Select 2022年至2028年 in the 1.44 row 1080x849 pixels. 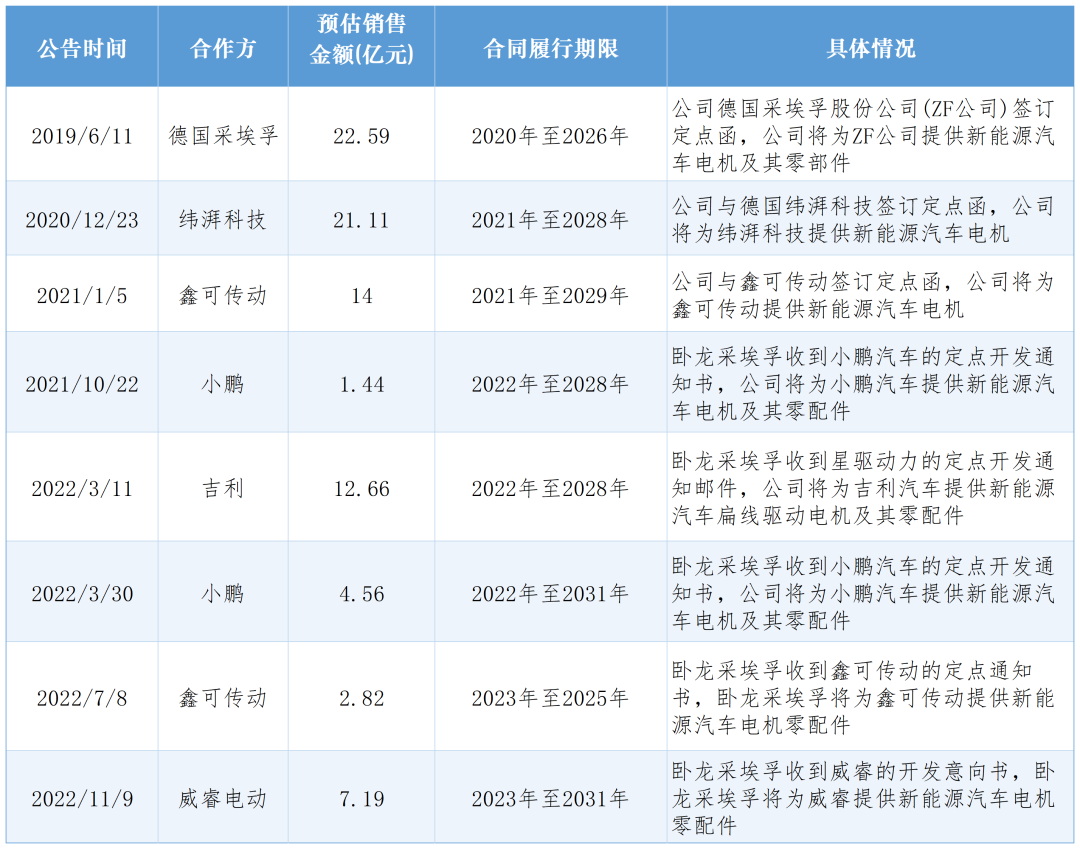pos(550,384)
